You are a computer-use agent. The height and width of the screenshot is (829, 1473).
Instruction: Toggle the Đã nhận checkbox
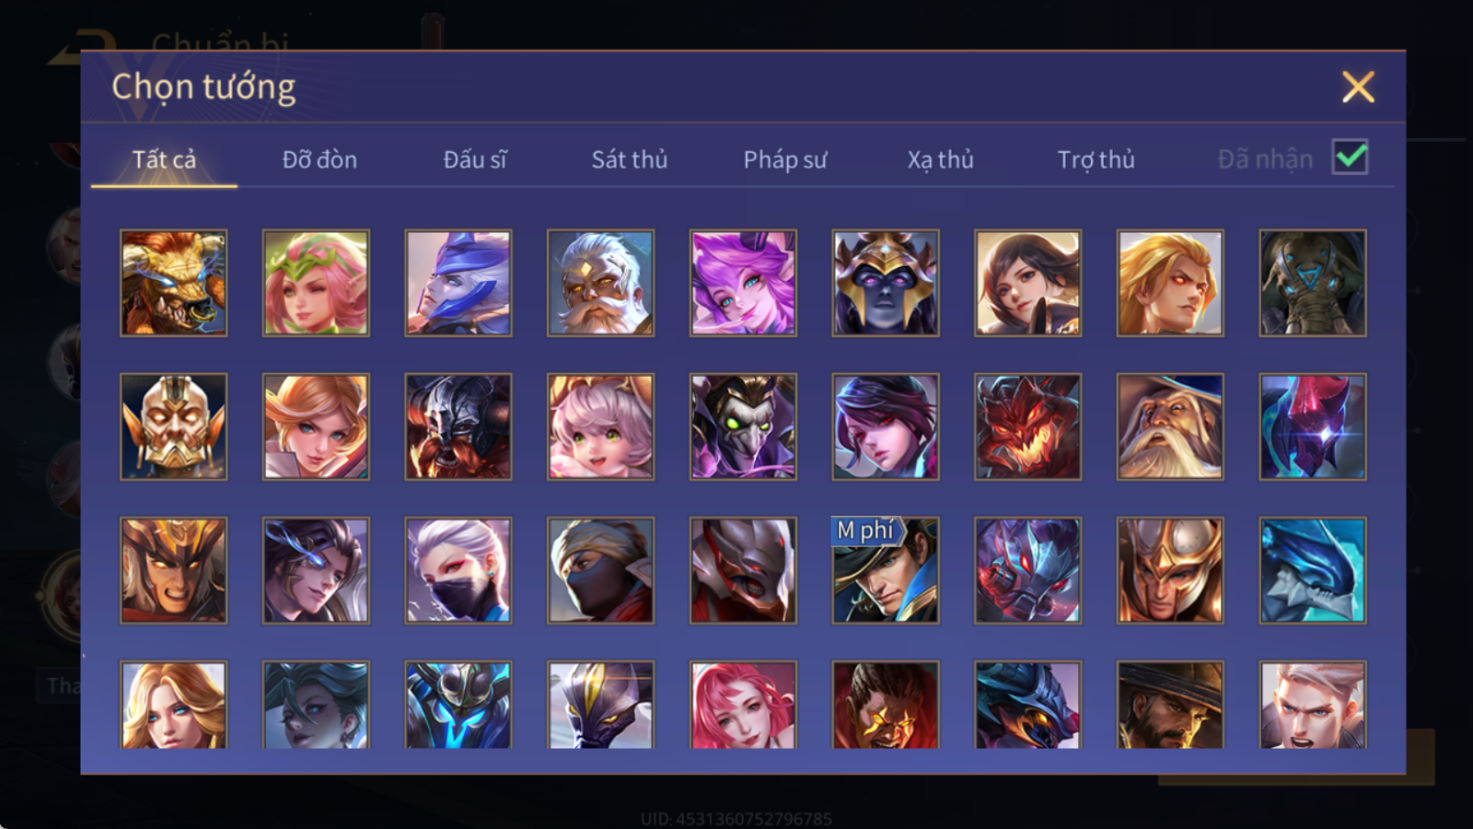[x=1350, y=158]
